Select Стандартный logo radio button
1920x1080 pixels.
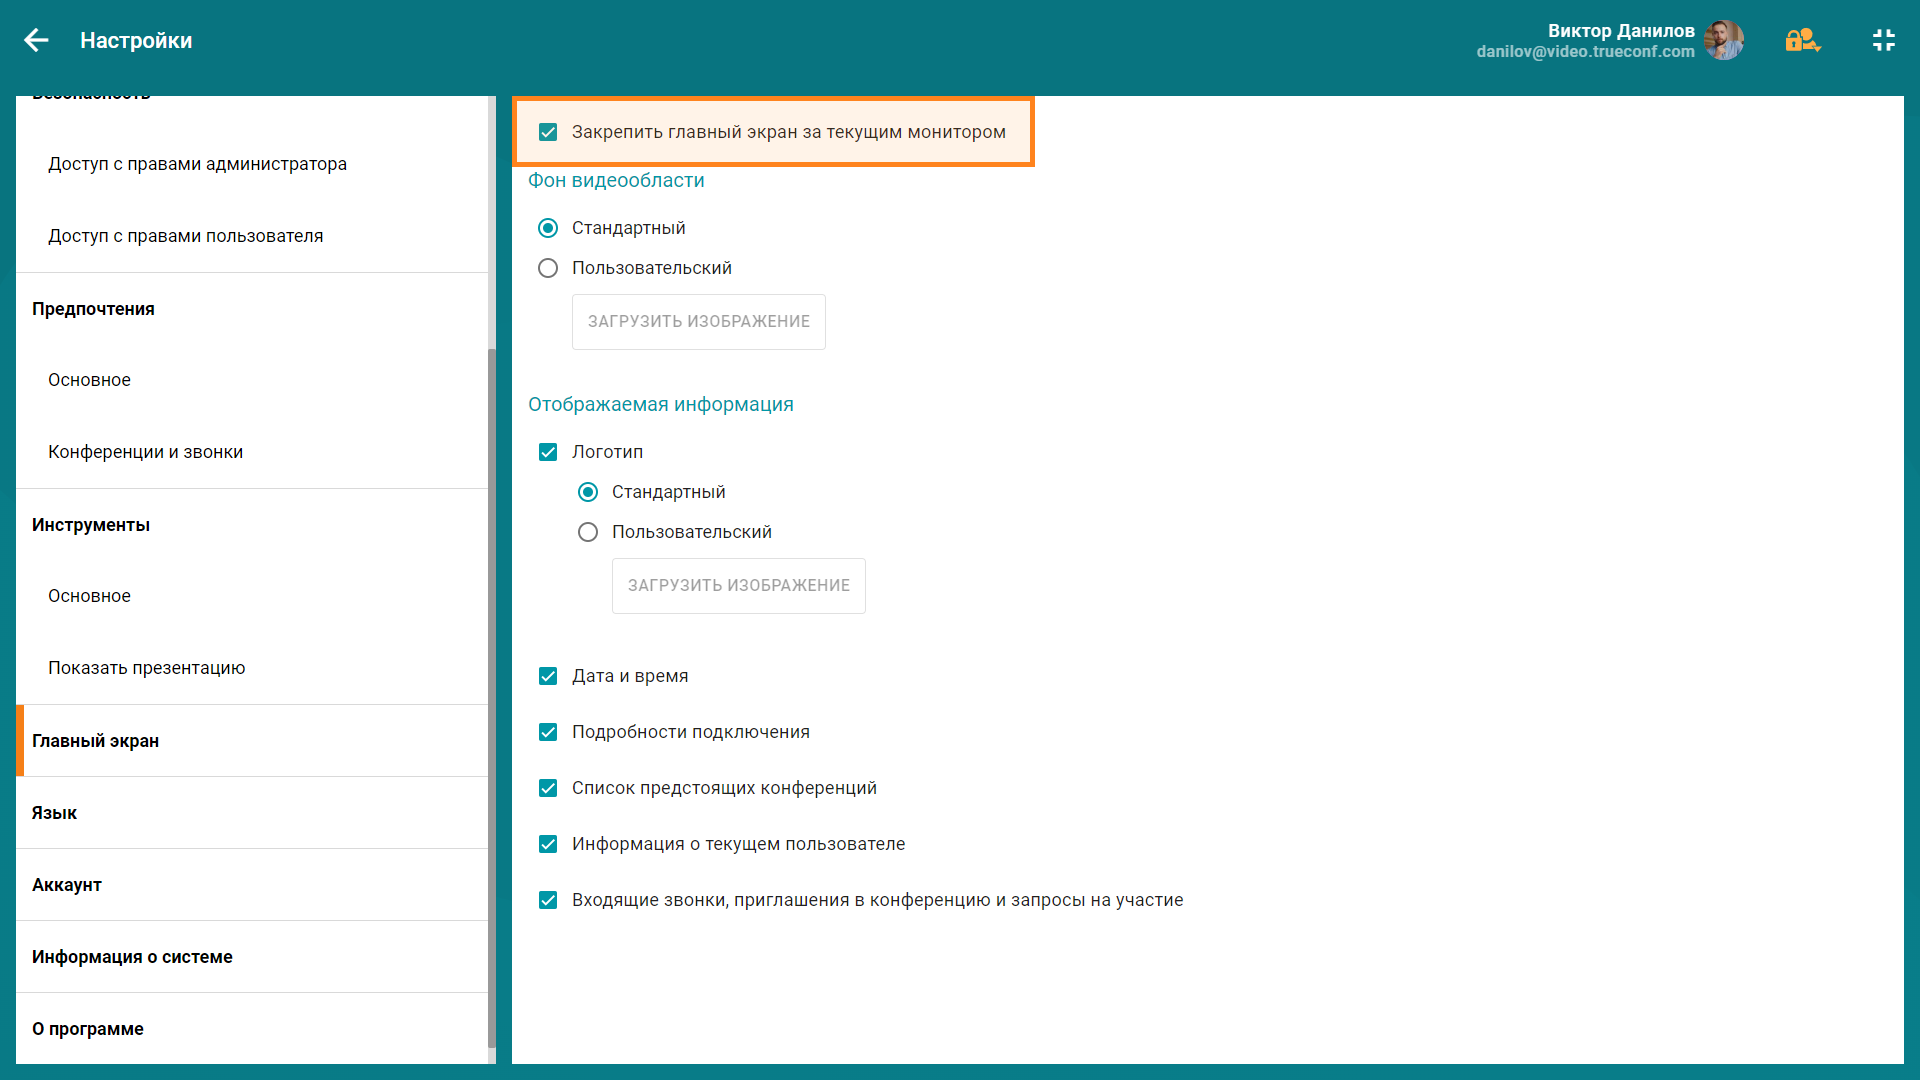[588, 492]
